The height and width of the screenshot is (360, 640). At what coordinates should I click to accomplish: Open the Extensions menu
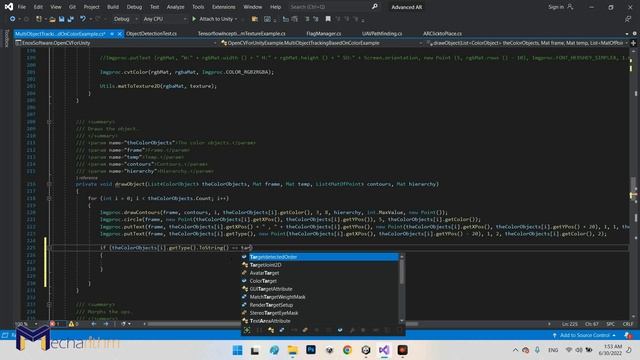pyautogui.click(x=224, y=7)
